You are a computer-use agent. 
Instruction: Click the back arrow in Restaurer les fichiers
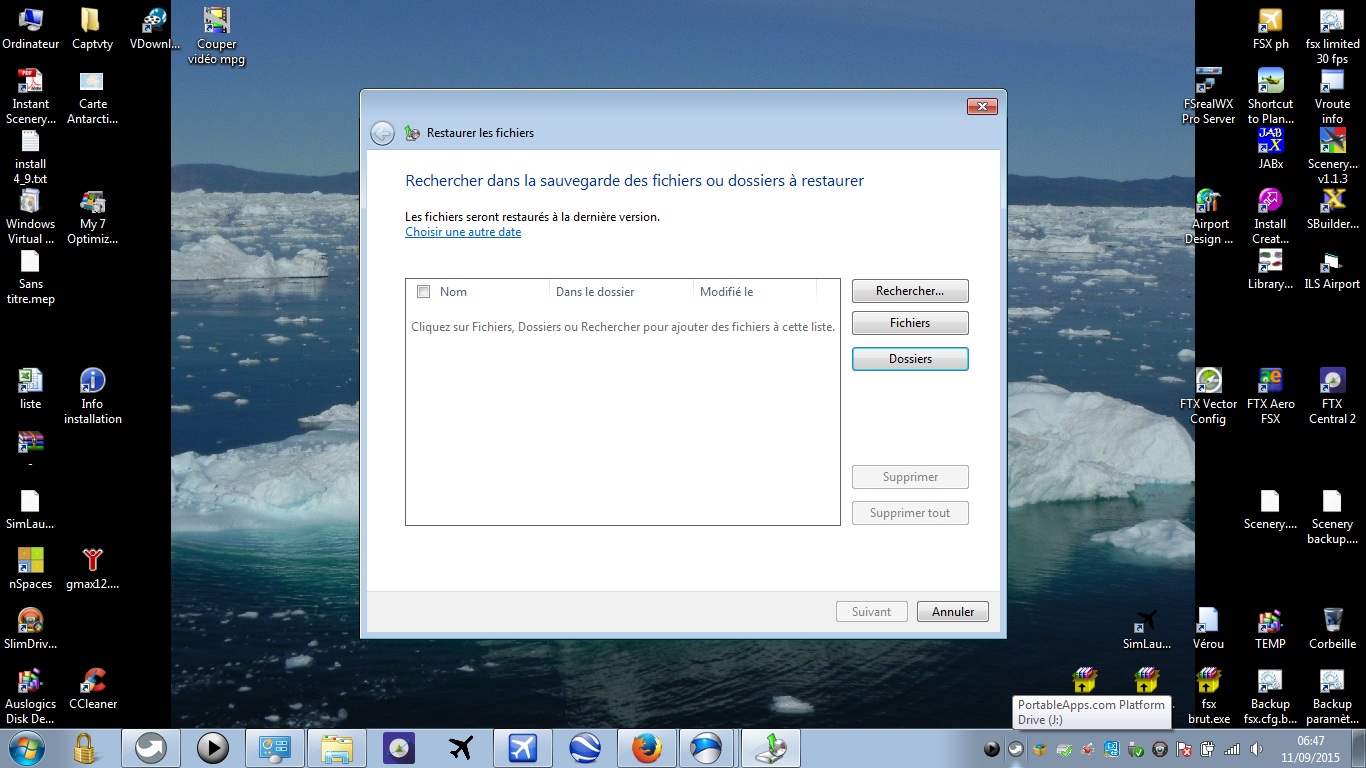[382, 133]
